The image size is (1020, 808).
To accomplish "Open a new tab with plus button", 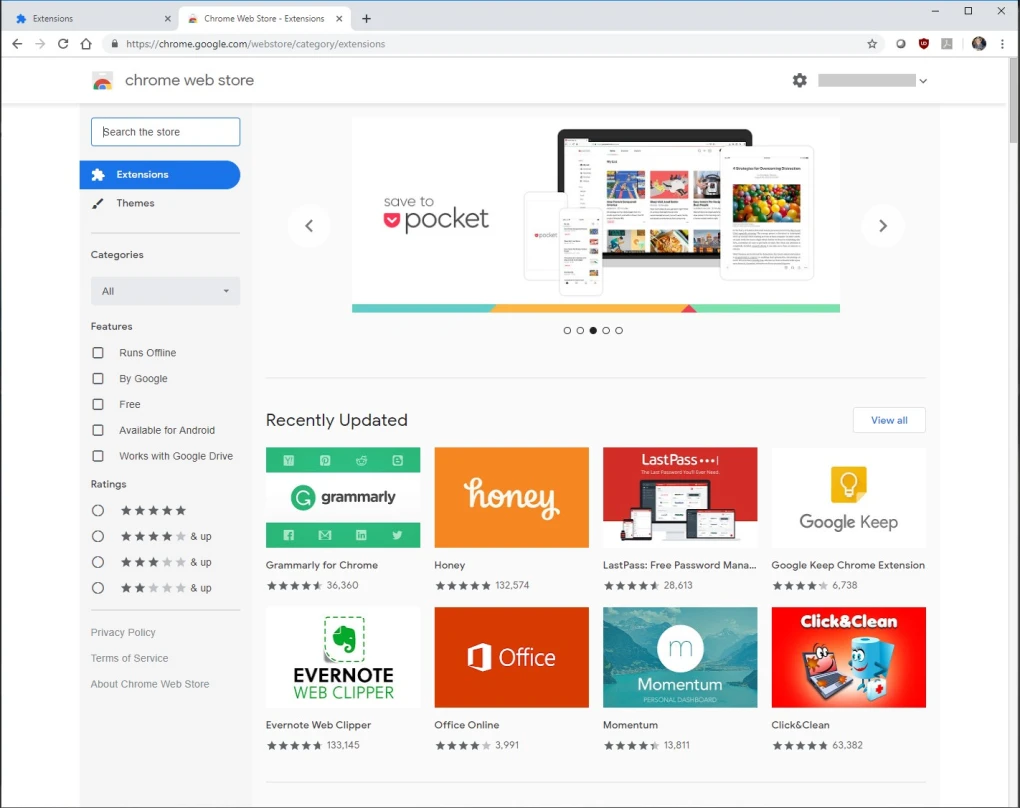I will [366, 19].
